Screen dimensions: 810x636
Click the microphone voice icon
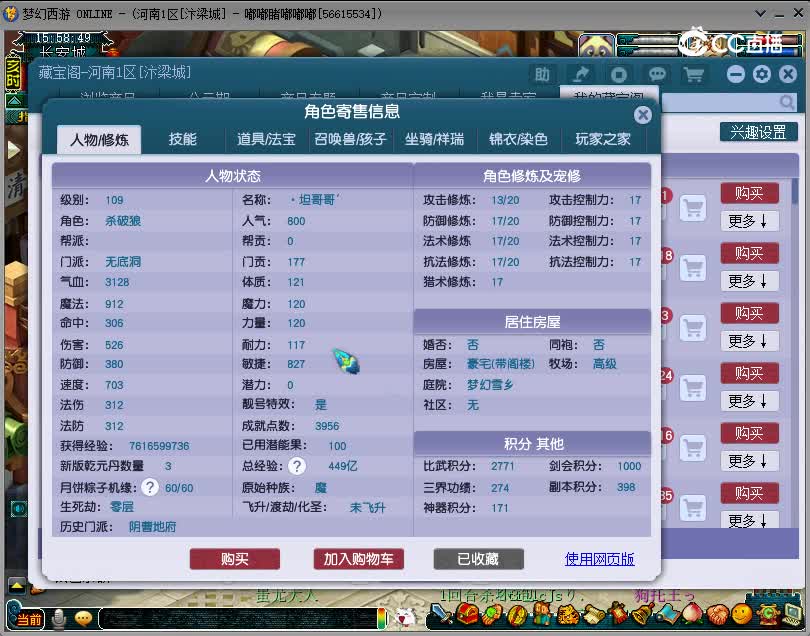click(59, 619)
